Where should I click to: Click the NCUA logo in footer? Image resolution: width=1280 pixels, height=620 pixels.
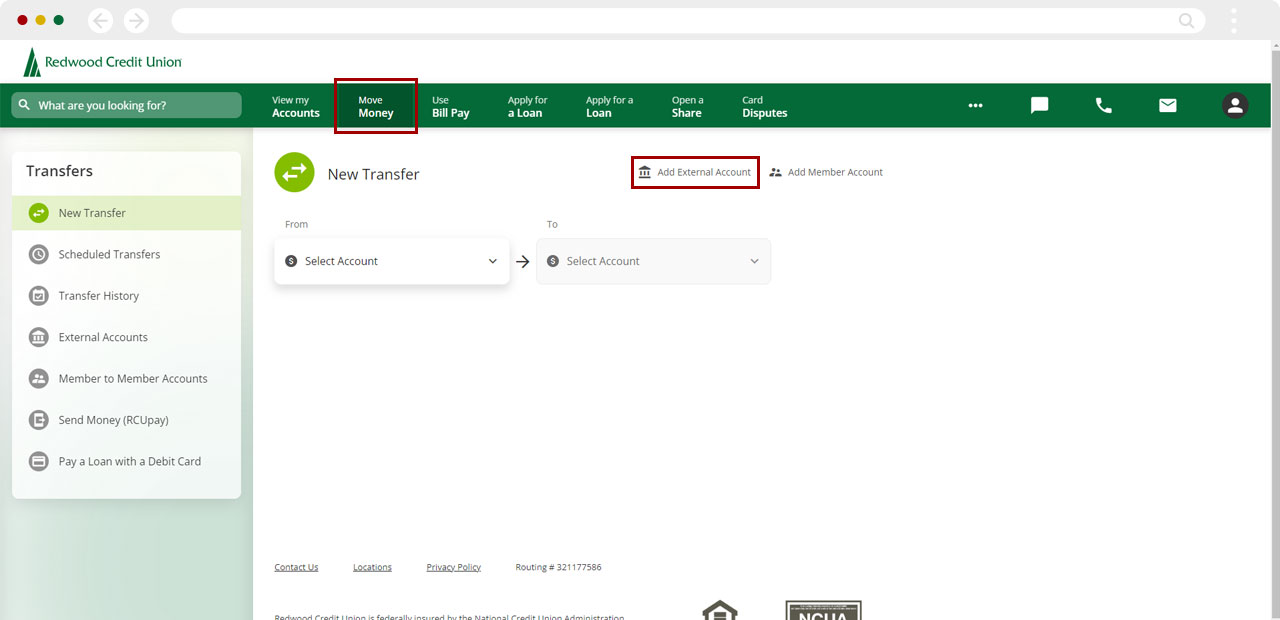pos(823,610)
